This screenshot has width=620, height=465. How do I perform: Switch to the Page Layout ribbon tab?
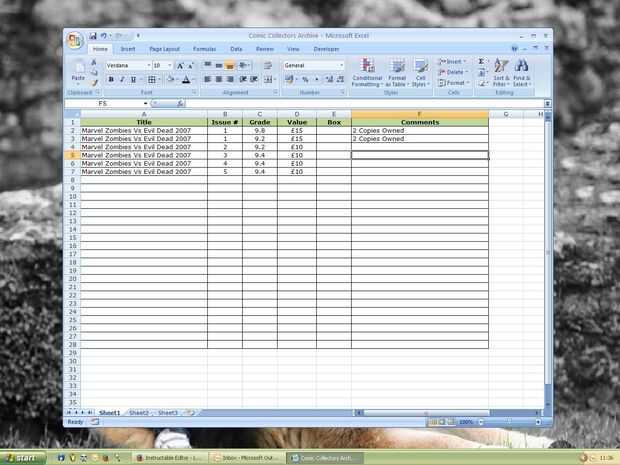click(164, 49)
